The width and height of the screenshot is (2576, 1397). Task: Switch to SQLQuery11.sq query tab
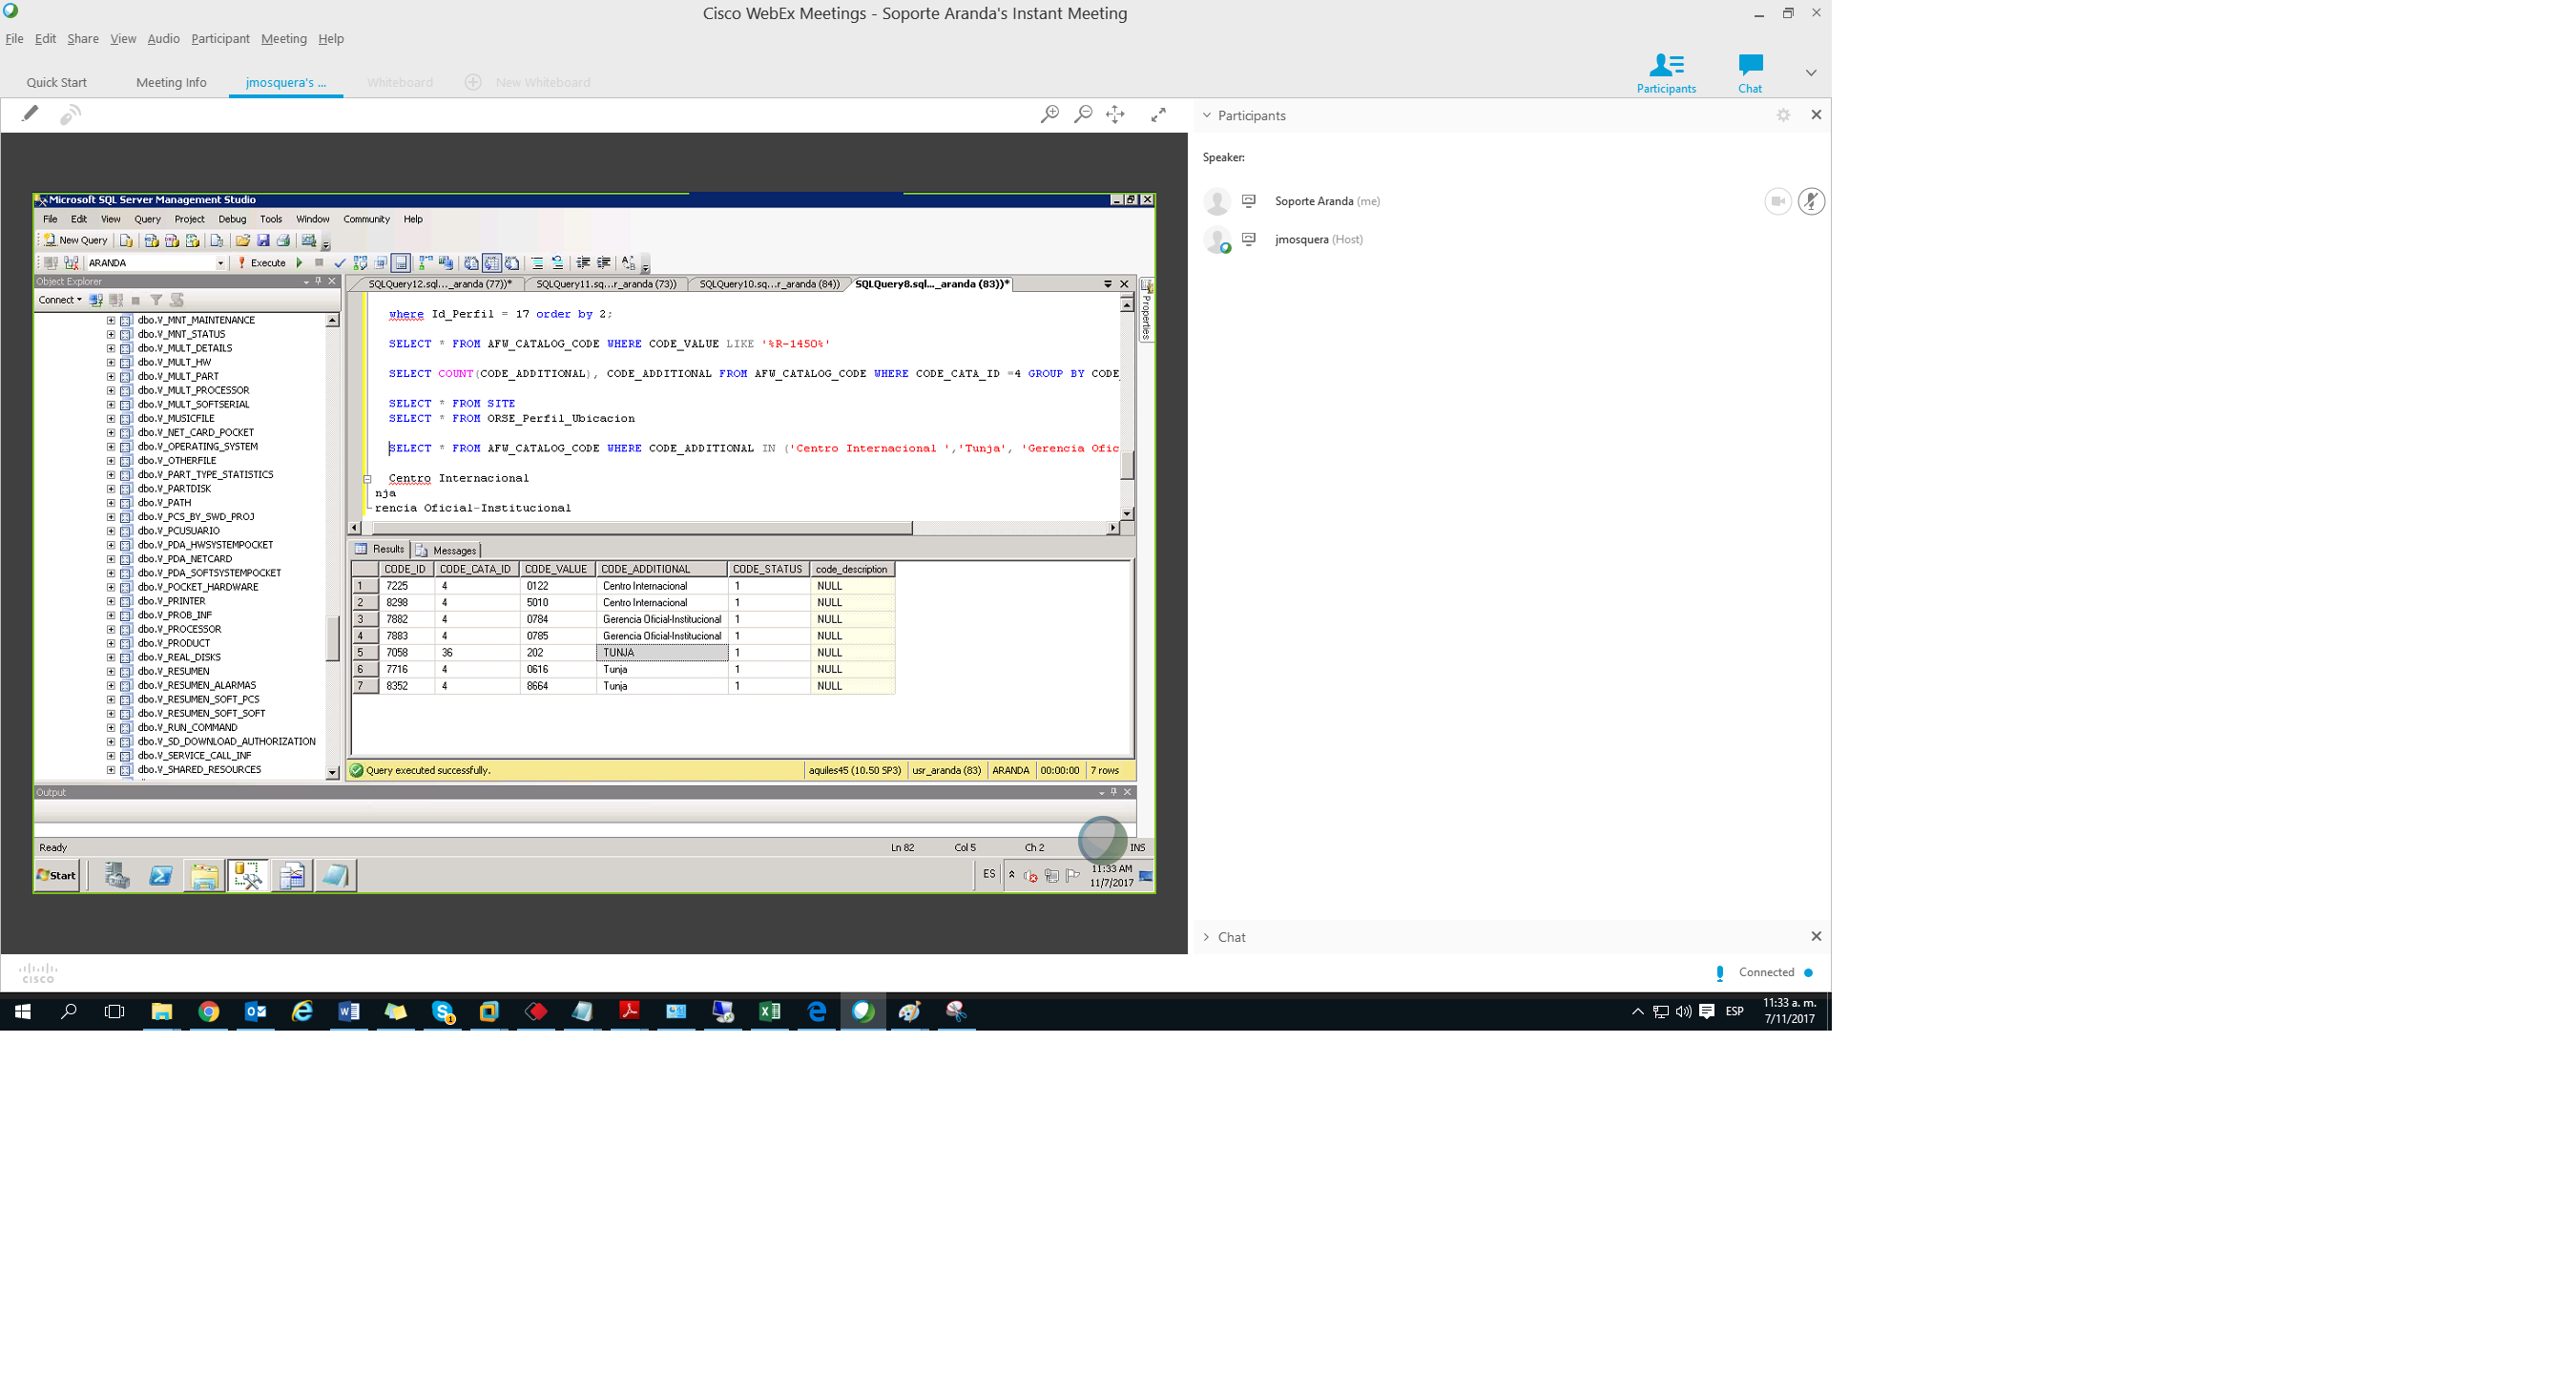[606, 284]
